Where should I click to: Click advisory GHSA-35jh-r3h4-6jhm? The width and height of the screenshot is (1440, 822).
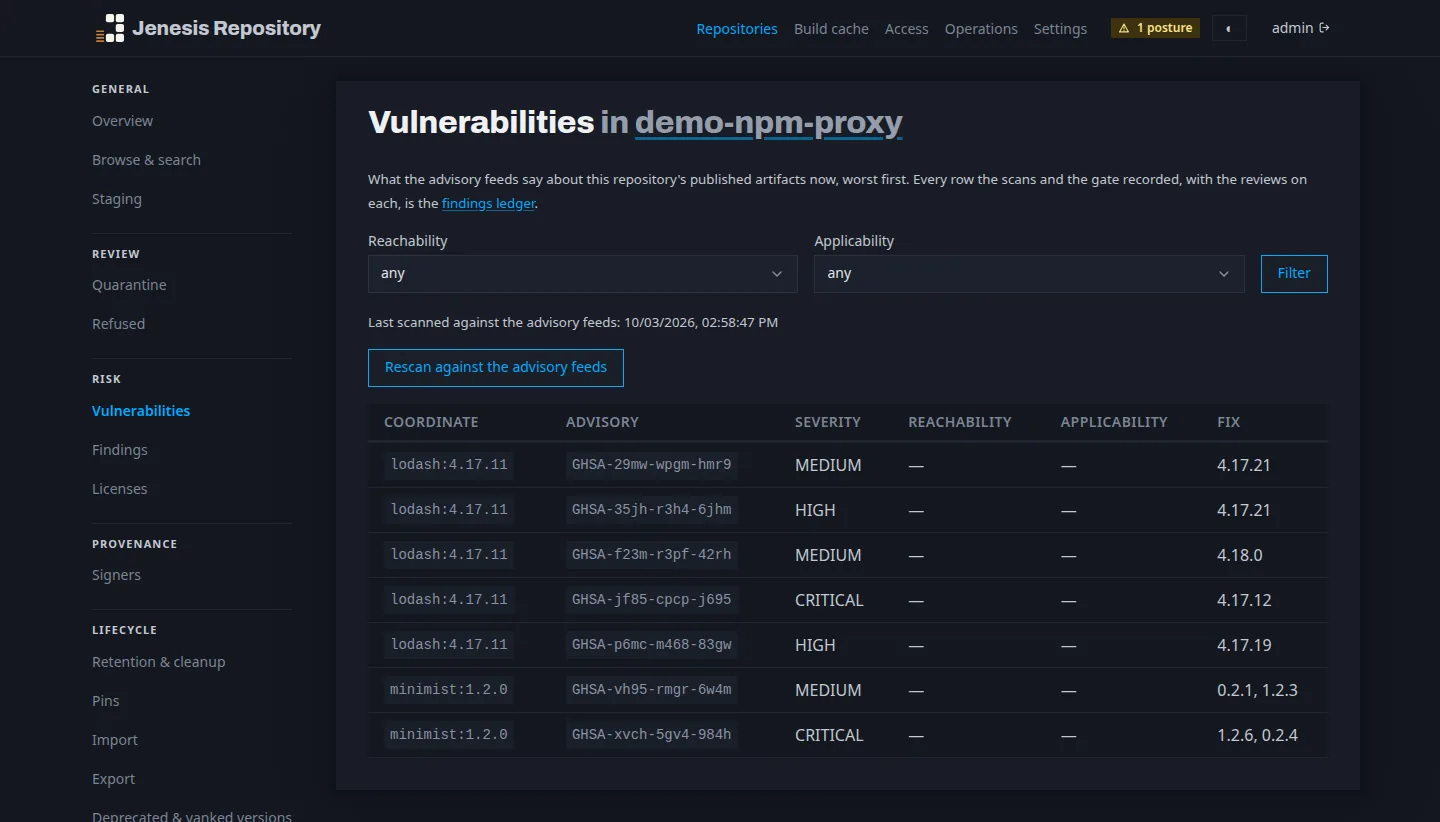point(652,510)
